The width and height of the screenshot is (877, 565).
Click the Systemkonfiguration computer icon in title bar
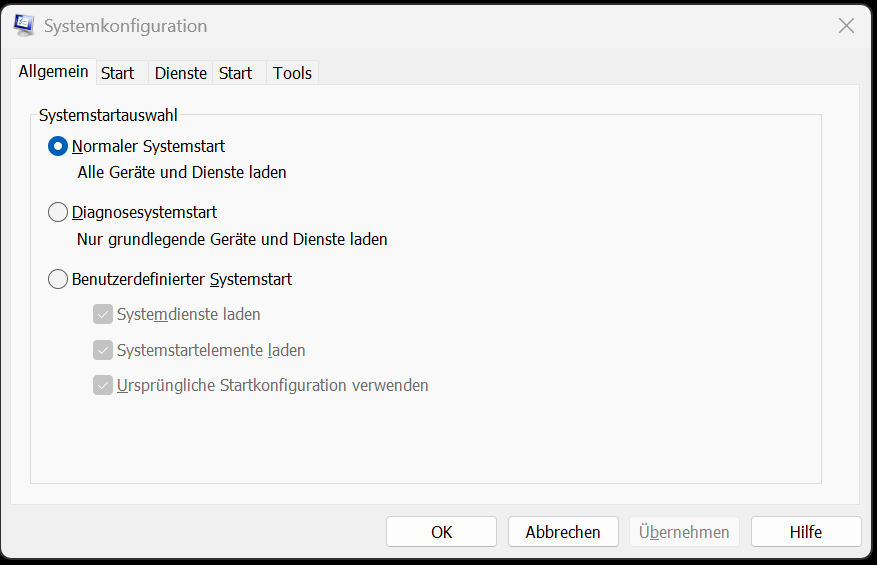[24, 25]
